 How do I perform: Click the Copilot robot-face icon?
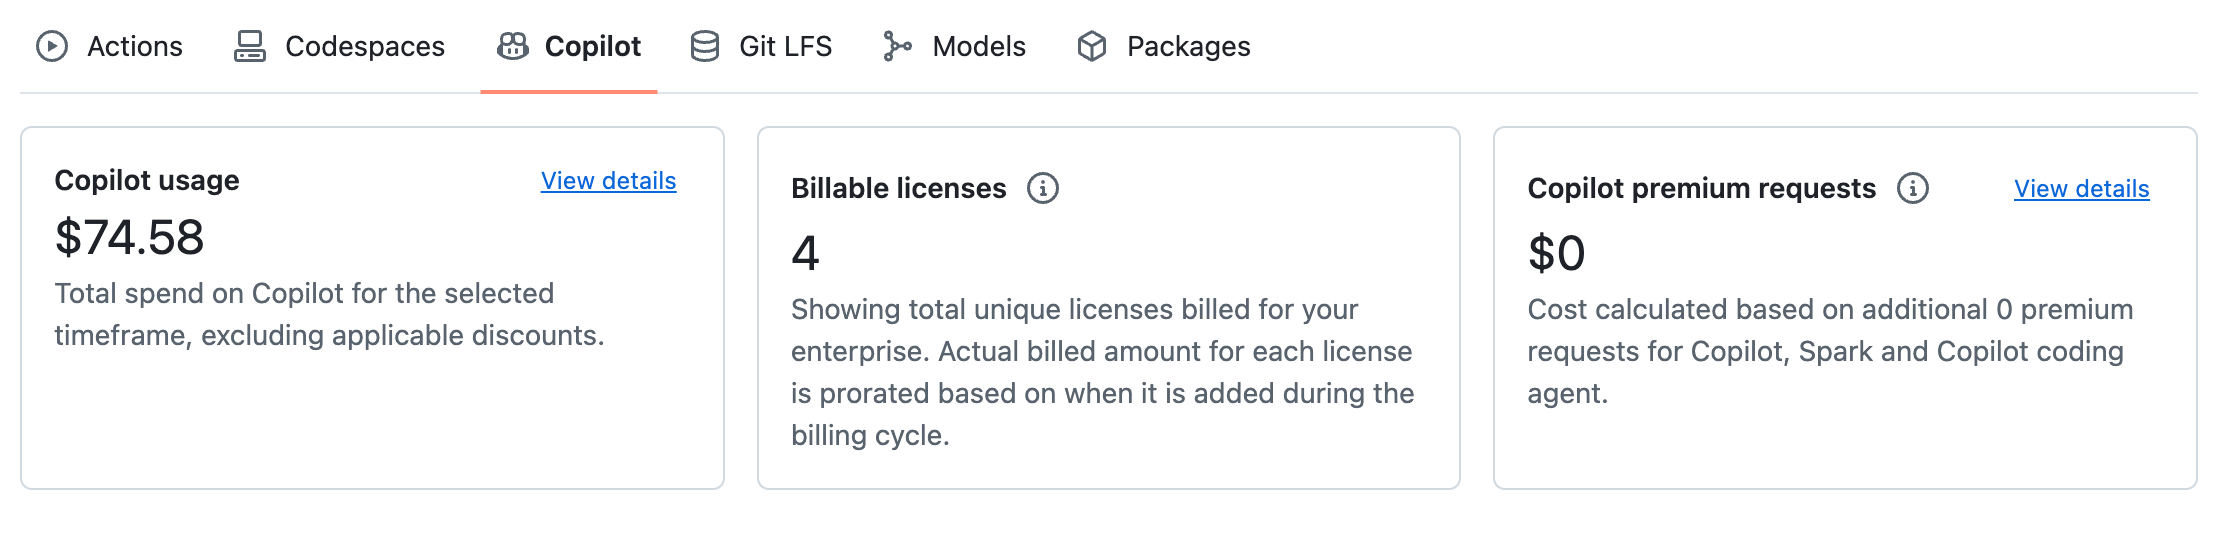(513, 46)
